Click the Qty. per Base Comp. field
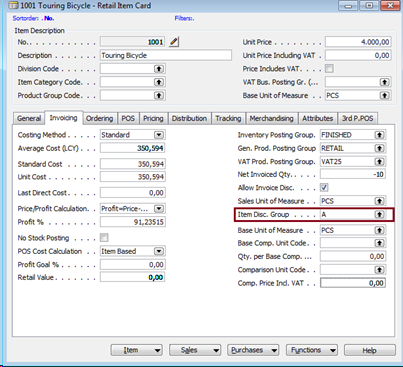The image size is (403, 367). (x=353, y=256)
